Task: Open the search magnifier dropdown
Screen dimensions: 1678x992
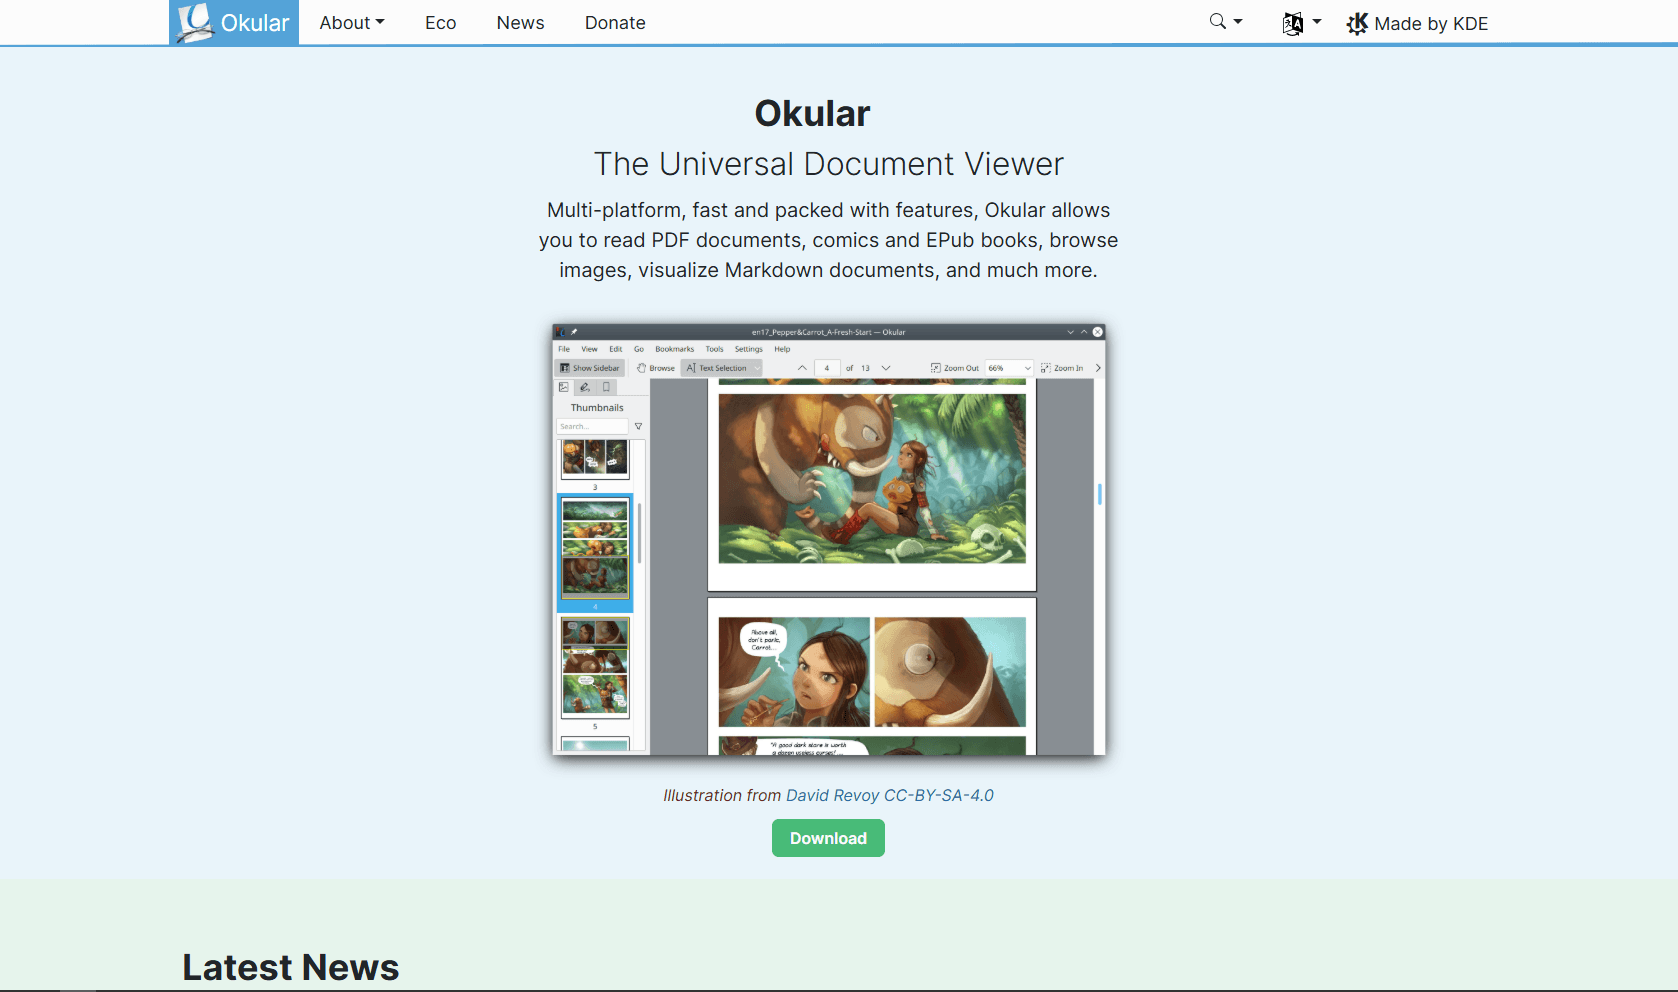Action: 1226,22
